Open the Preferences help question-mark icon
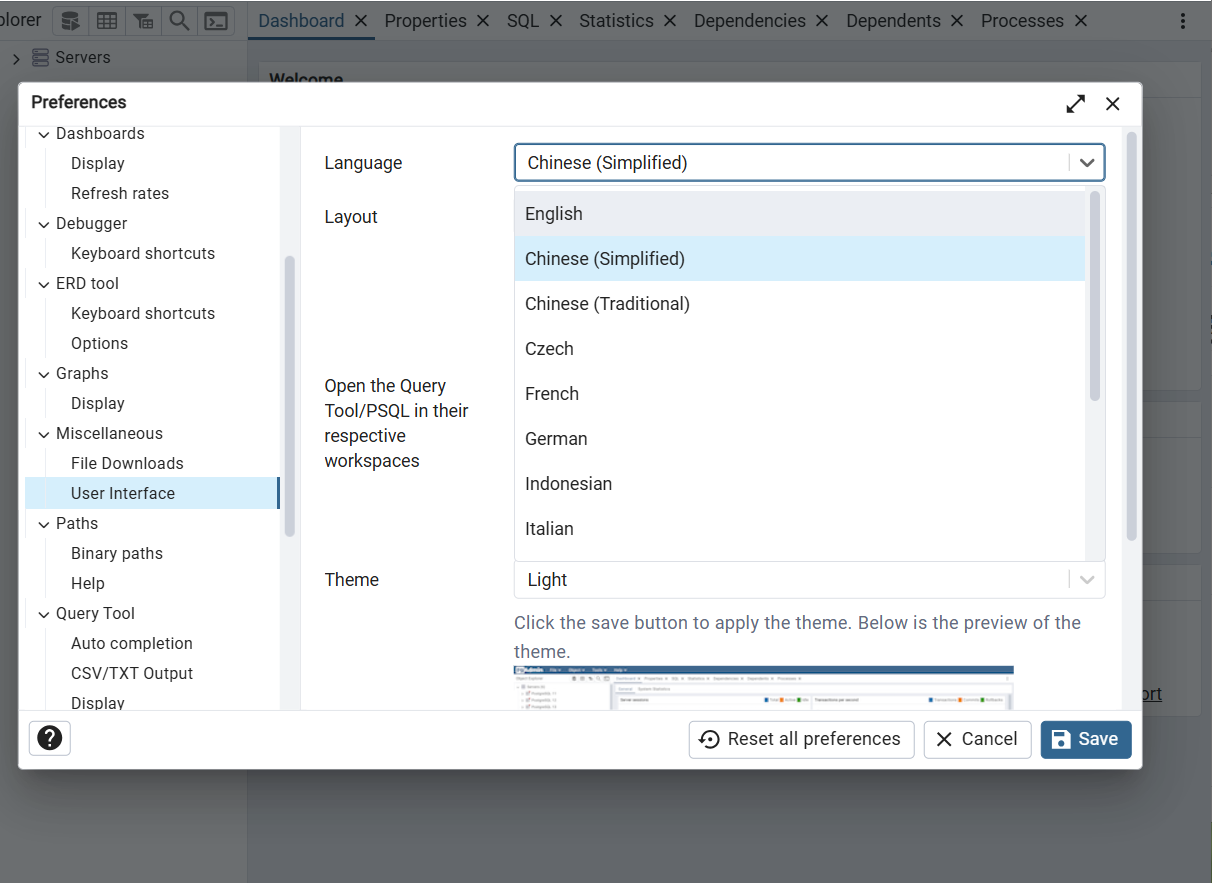 [49, 738]
